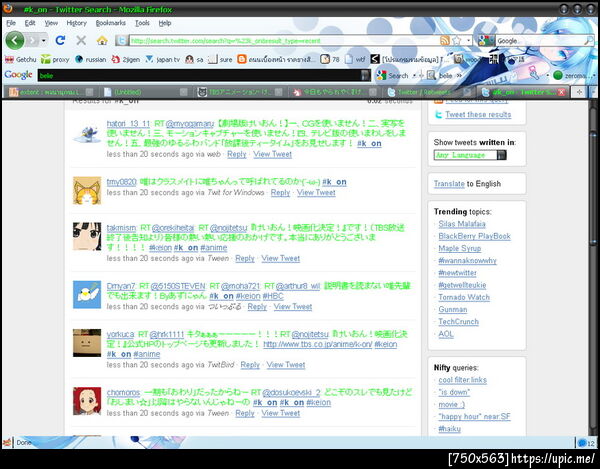Switch to the Twitter / Retweets tab
The height and width of the screenshot is (469, 600).
[x=428, y=92]
